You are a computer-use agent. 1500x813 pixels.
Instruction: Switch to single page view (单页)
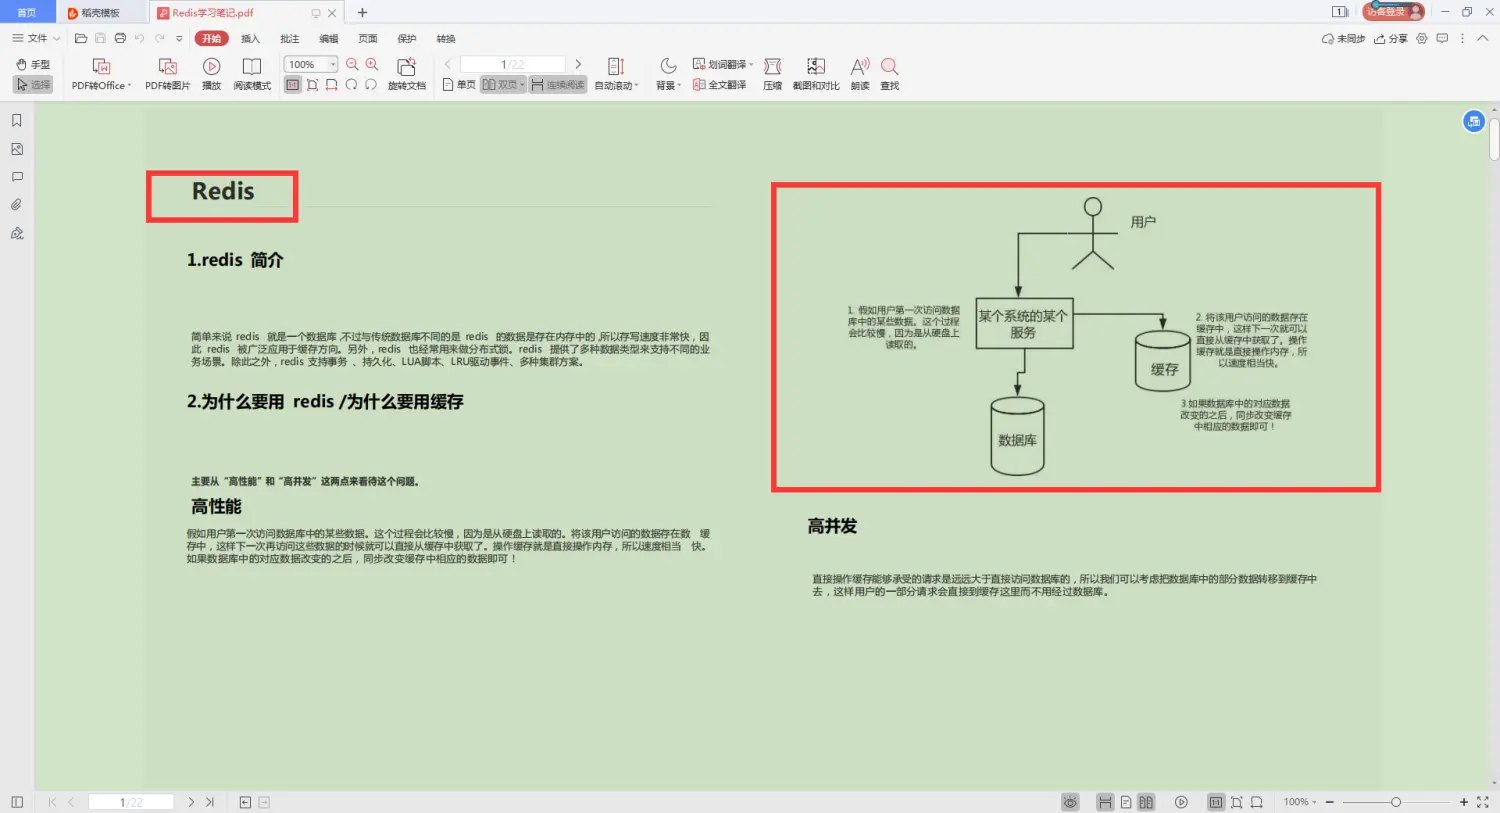tap(459, 85)
